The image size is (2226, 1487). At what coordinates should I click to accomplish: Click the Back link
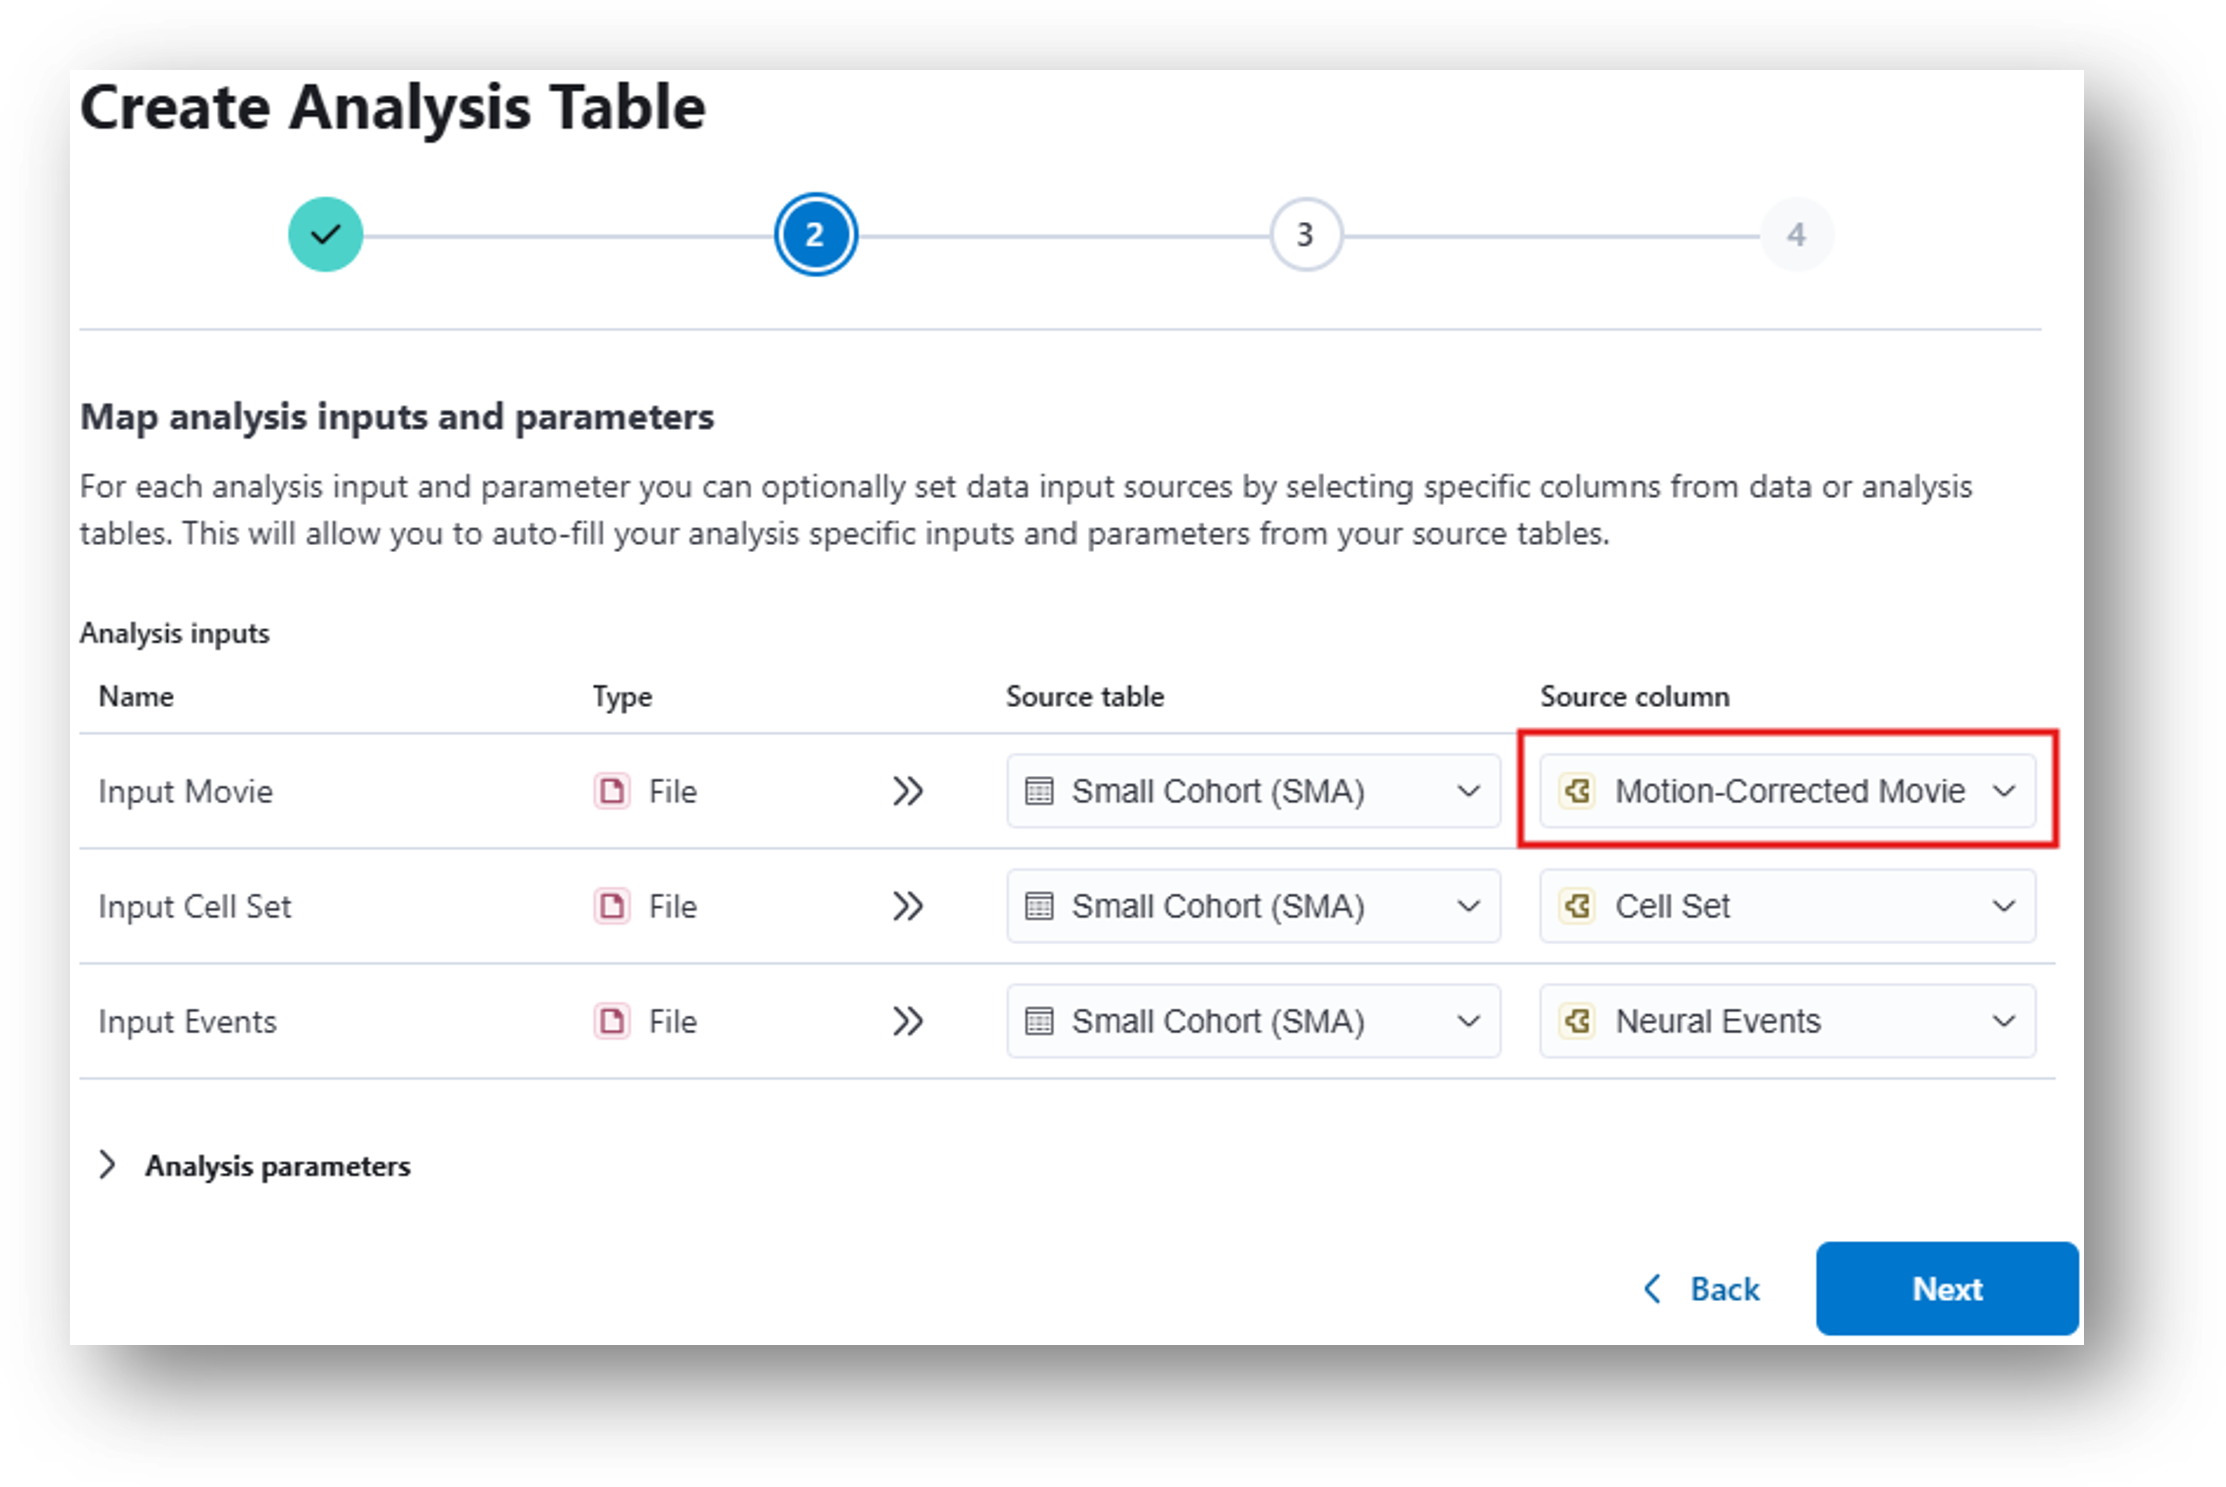tap(1703, 1289)
